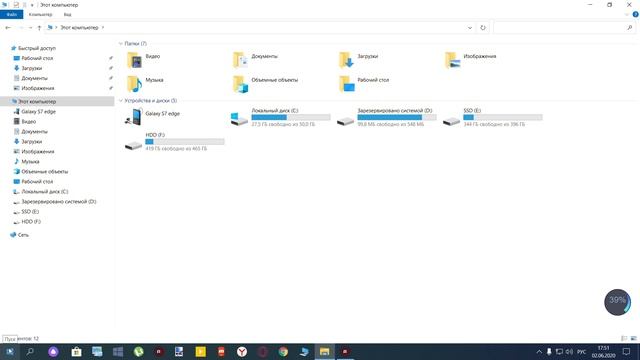640x360 pixels.
Task: Select Зарезервировано системой (D:) drive
Action: tap(387, 117)
